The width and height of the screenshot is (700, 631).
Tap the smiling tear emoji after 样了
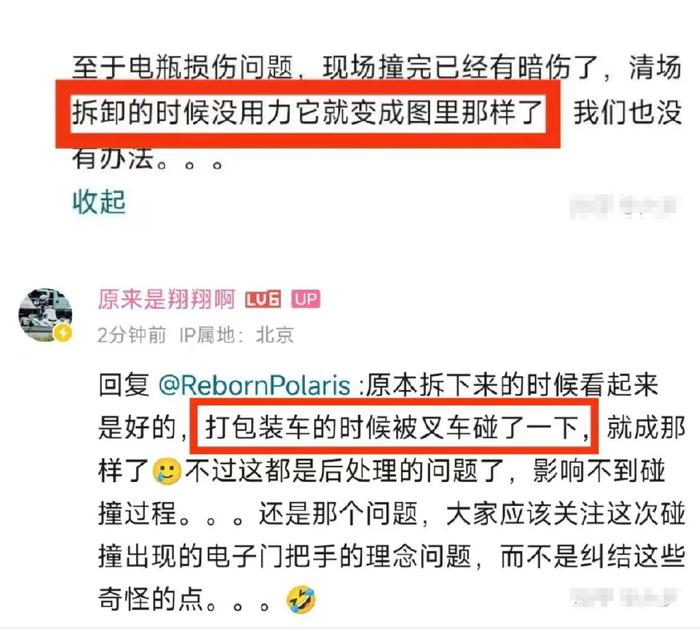pyautogui.click(x=167, y=471)
